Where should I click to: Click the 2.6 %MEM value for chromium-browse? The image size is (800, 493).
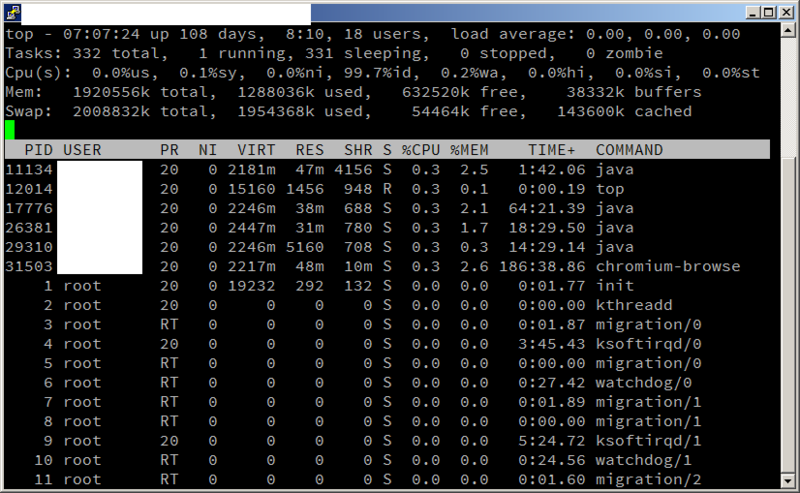(474, 266)
